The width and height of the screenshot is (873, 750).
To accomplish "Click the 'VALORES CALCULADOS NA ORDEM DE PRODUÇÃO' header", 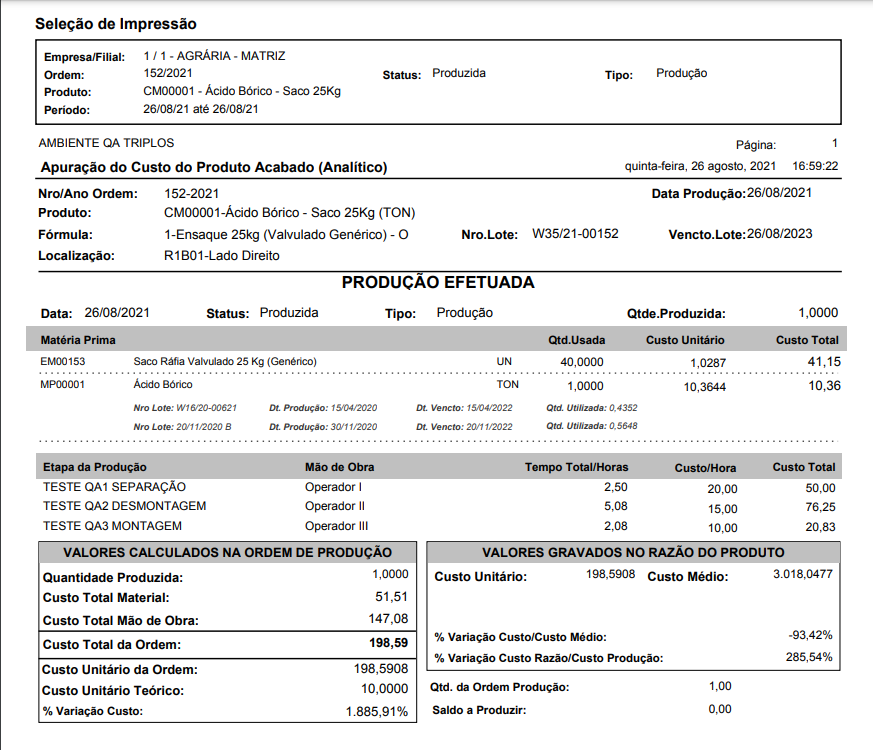I will [x=227, y=552].
